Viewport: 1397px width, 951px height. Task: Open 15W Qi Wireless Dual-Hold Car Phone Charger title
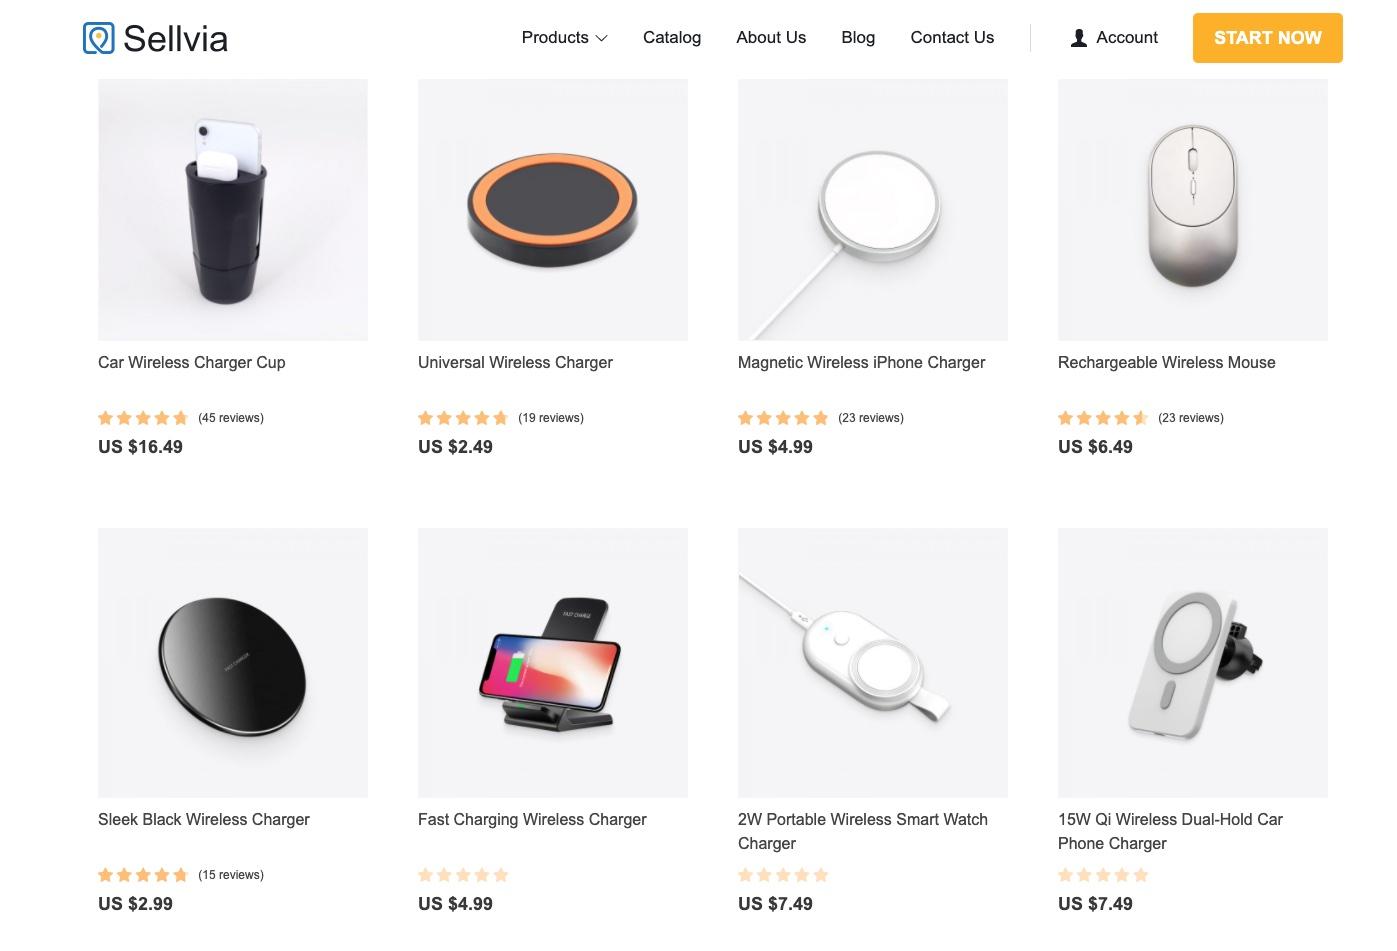[1170, 831]
